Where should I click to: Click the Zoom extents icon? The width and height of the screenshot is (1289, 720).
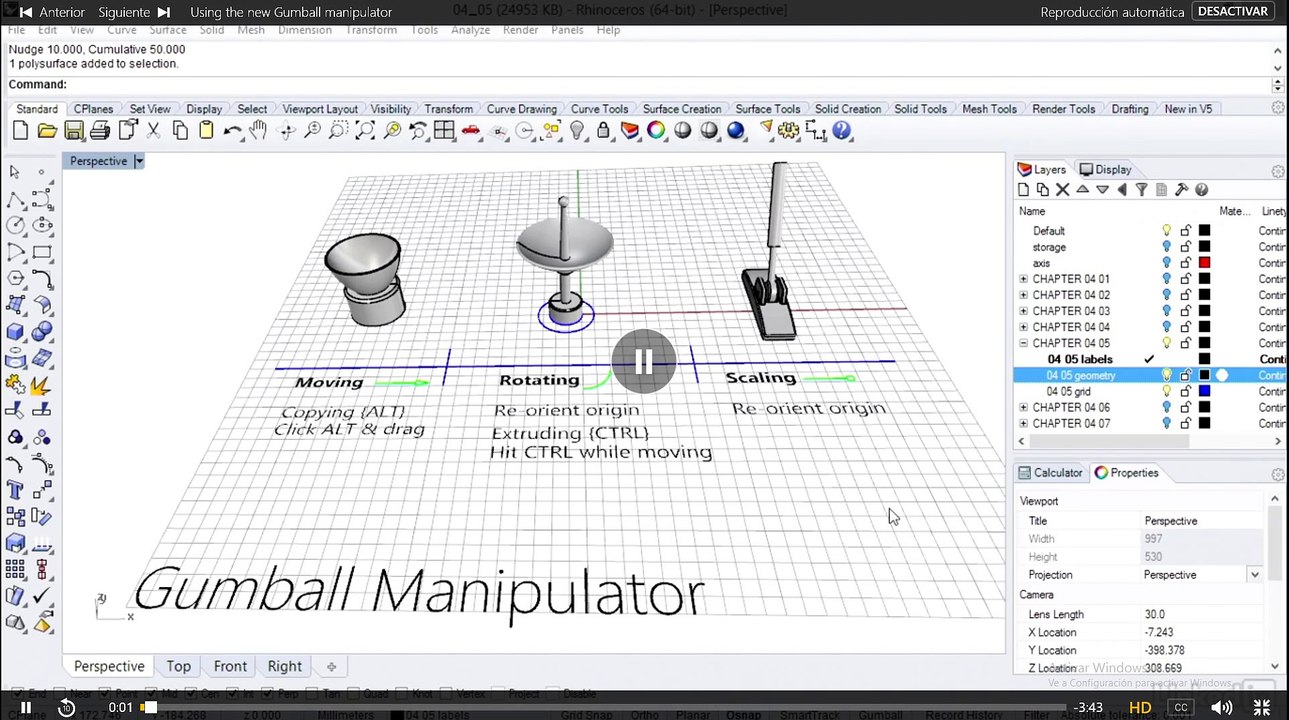[365, 131]
